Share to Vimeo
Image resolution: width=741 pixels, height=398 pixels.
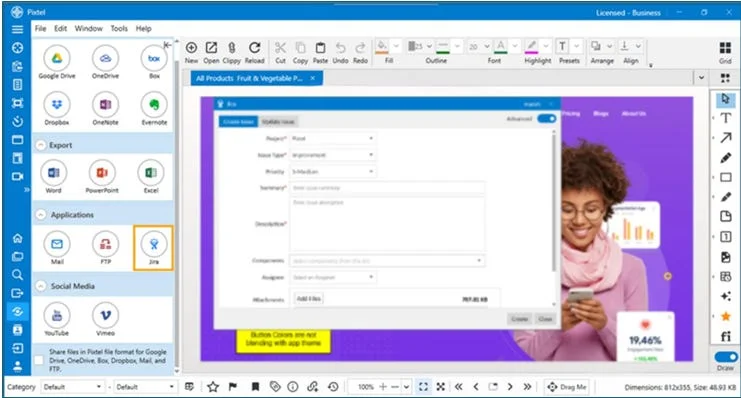tap(105, 315)
